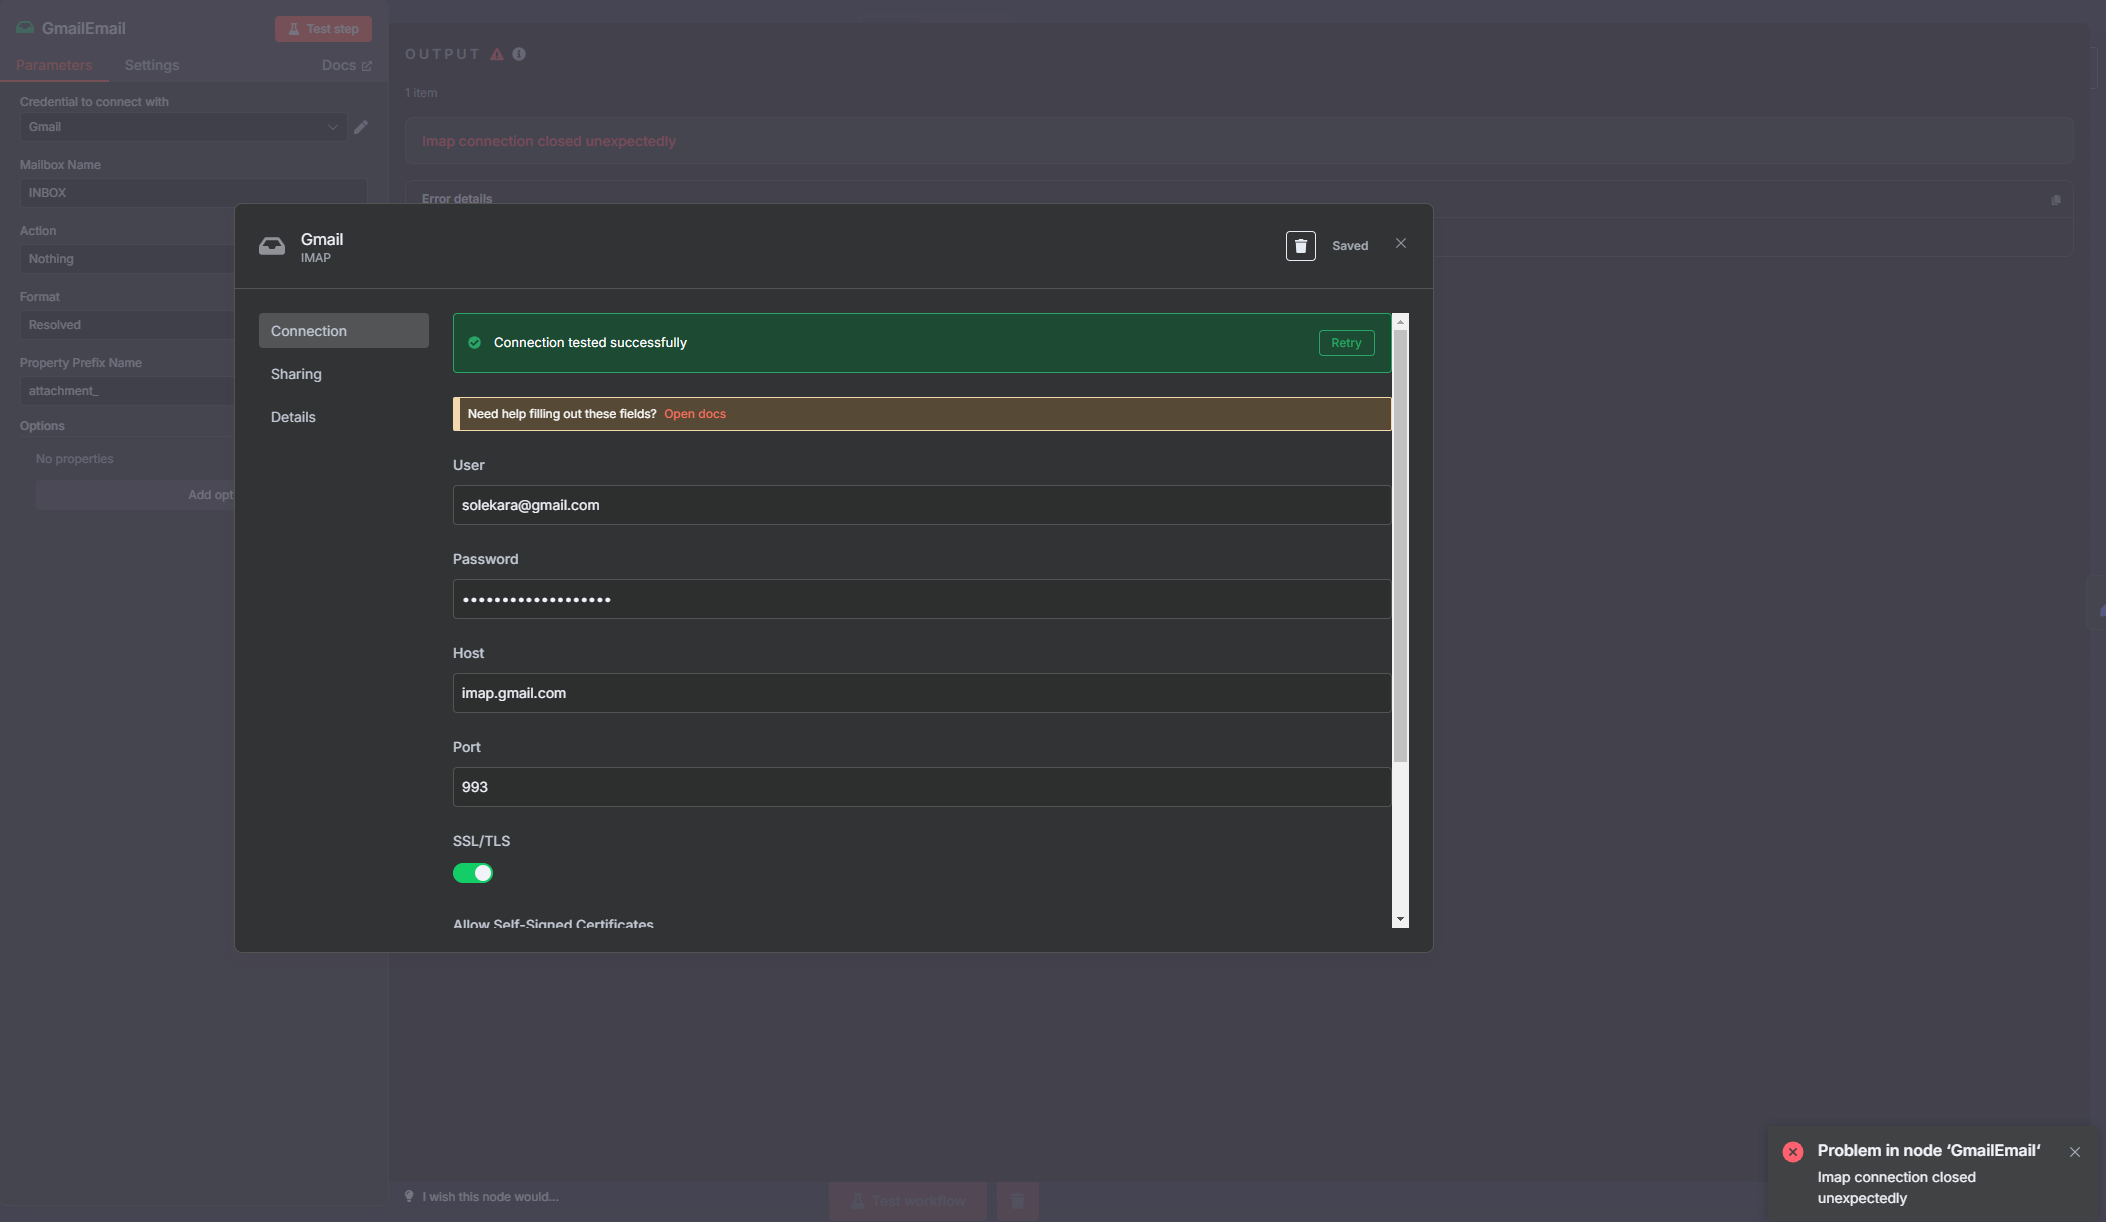The width and height of the screenshot is (2106, 1222).
Task: Close the Gmail credential dialog
Action: 1401,243
